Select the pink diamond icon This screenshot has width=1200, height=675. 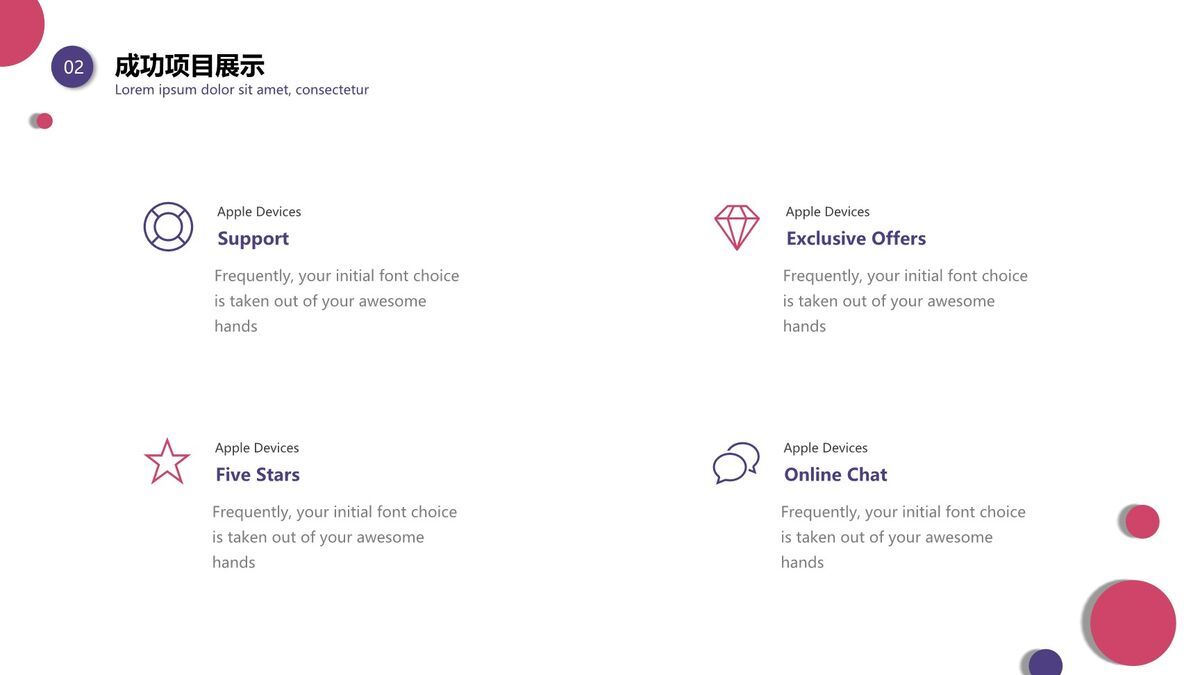click(x=737, y=227)
